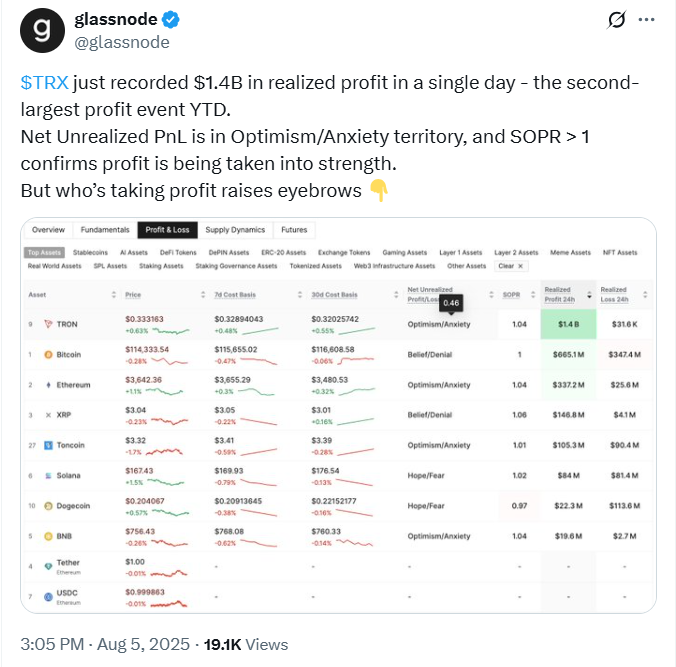This screenshot has height=667, width=676.
Task: Open the Fundamentals tab
Action: tap(105, 230)
